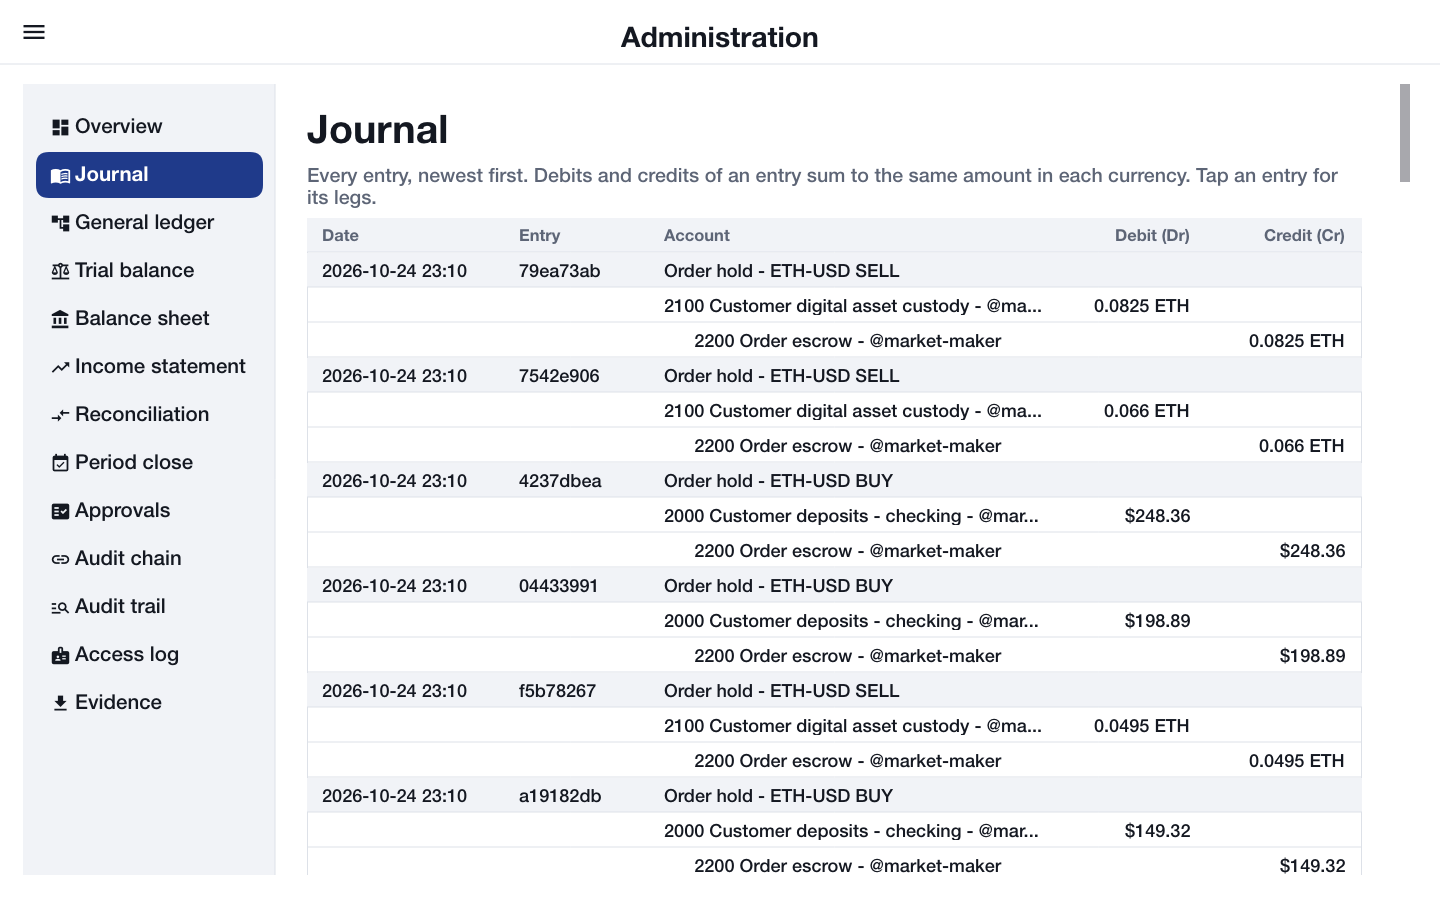This screenshot has width=1440, height=900.
Task: Click the $198.89 debit amount
Action: tap(1157, 621)
